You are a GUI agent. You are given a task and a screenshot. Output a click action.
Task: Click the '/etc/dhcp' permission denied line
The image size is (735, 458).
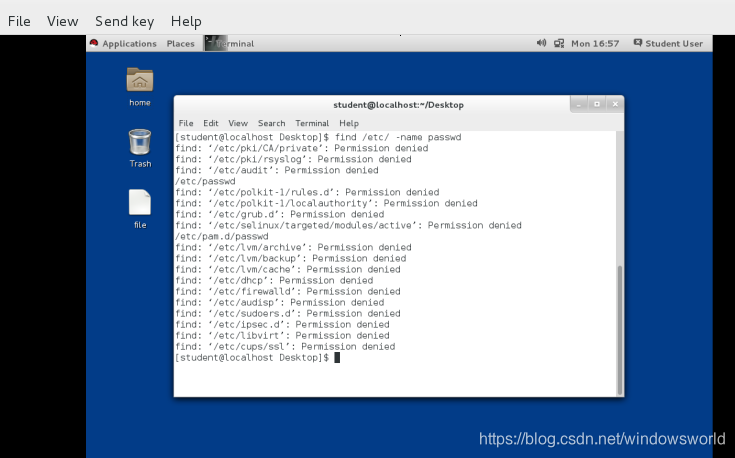pos(274,280)
